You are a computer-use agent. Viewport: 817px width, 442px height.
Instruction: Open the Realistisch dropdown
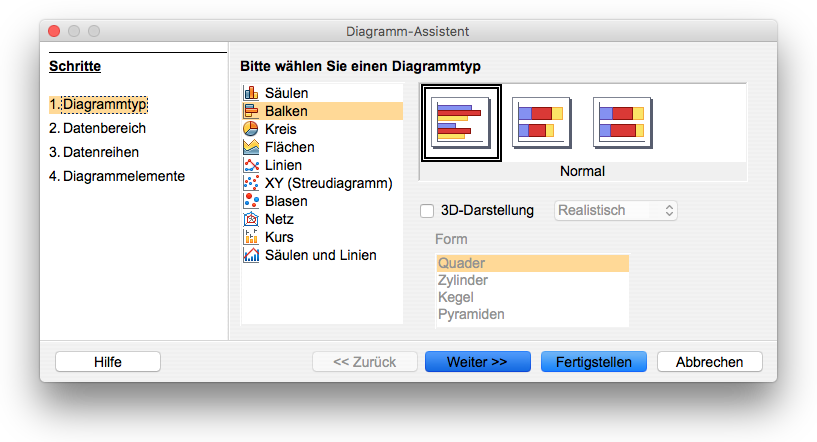pyautogui.click(x=615, y=211)
